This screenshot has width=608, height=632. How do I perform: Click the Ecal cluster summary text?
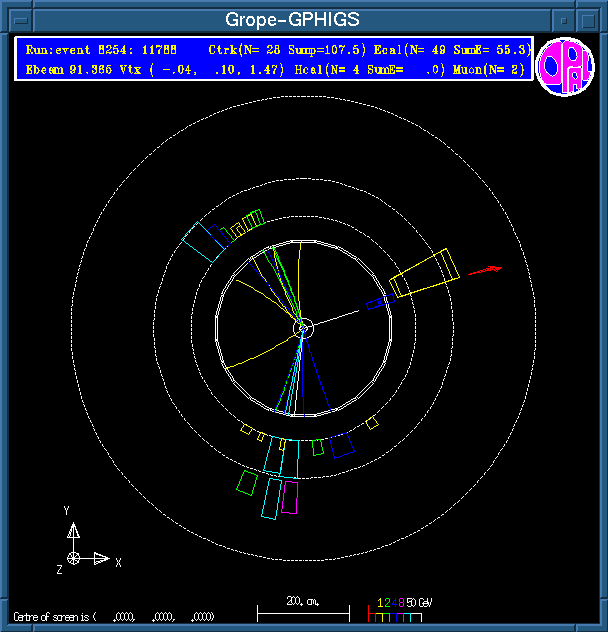tap(469, 49)
